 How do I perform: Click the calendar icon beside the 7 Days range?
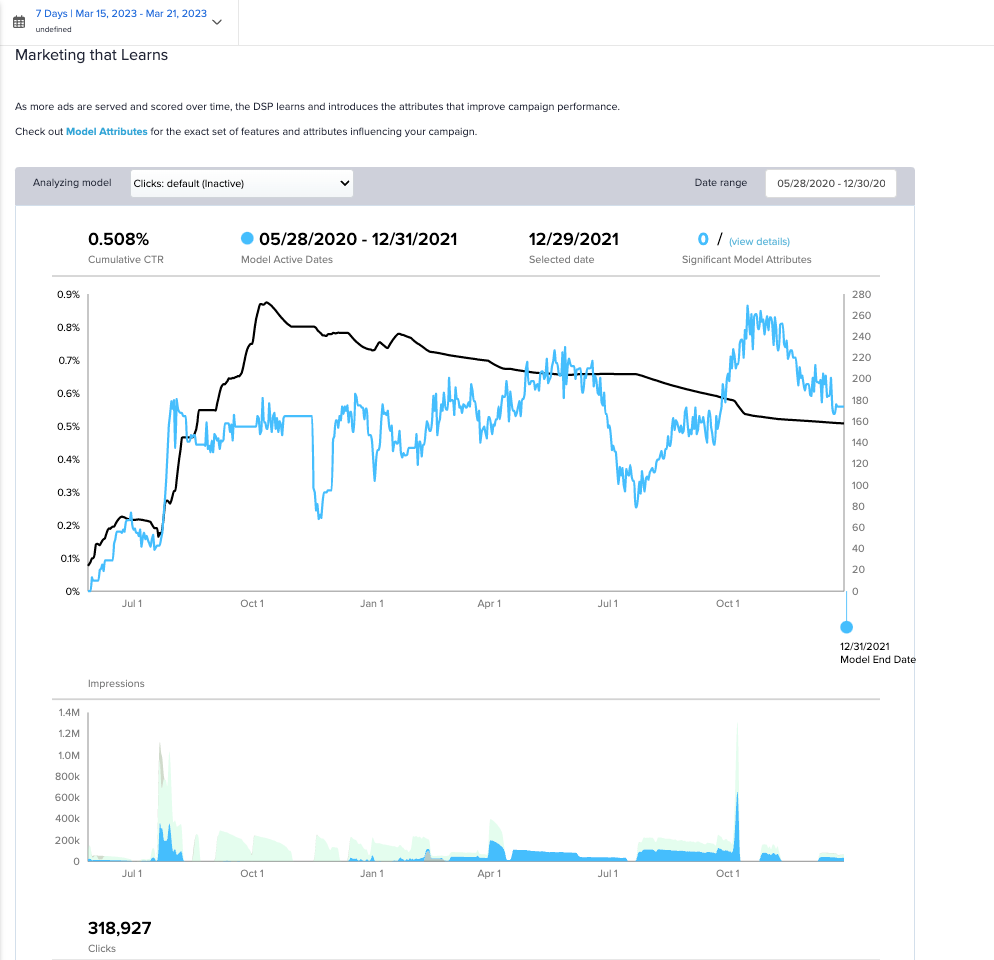[18, 22]
